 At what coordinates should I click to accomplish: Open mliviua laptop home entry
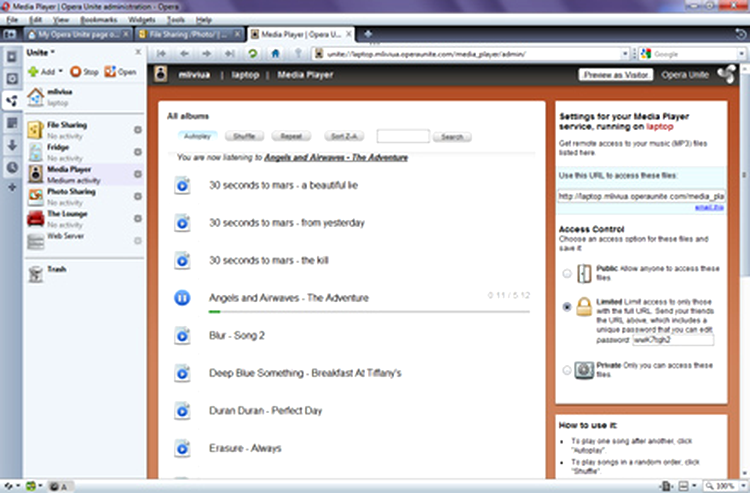tap(50, 97)
